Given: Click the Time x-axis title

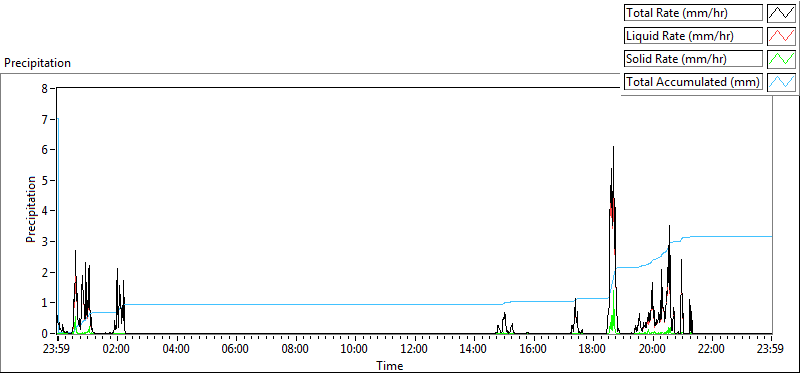Looking at the screenshot, I should tap(389, 365).
